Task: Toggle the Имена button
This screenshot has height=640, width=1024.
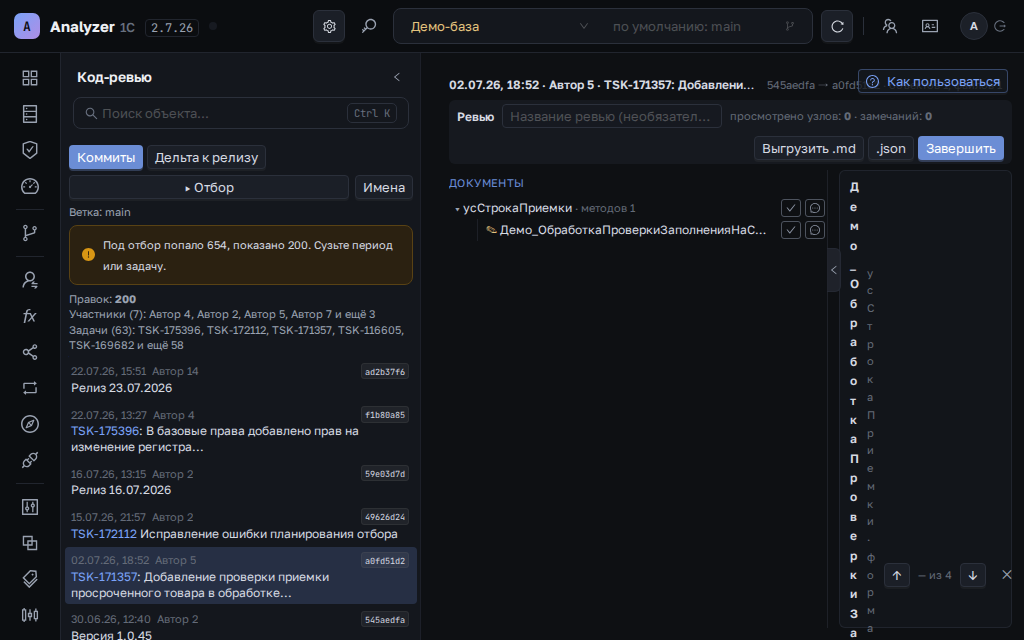Action: coord(384,187)
